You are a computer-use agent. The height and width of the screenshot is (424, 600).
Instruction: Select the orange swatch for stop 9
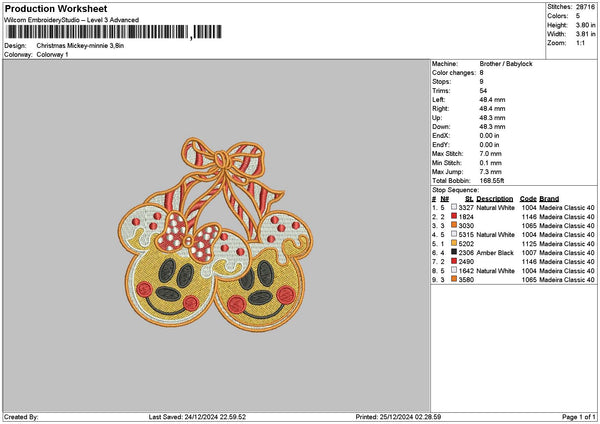(454, 279)
